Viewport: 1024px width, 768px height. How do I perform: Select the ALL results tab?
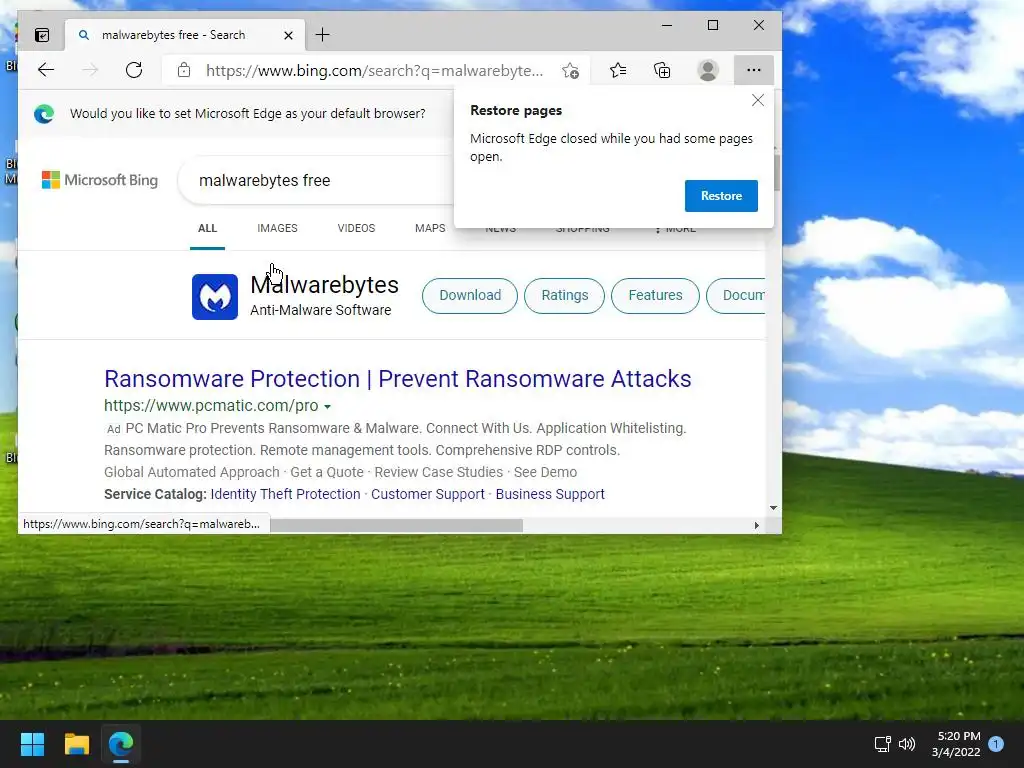pos(207,228)
